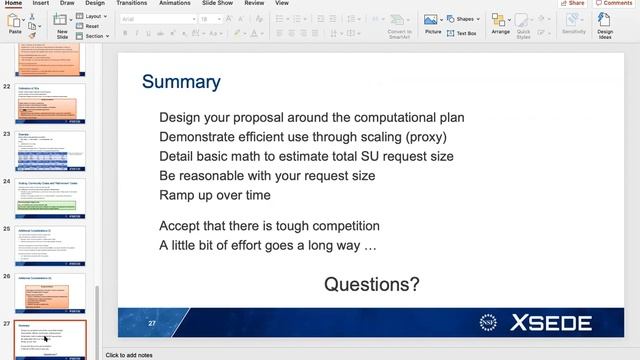Image resolution: width=640 pixels, height=360 pixels.
Task: Switch to the Insert tab
Action: [x=40, y=3]
